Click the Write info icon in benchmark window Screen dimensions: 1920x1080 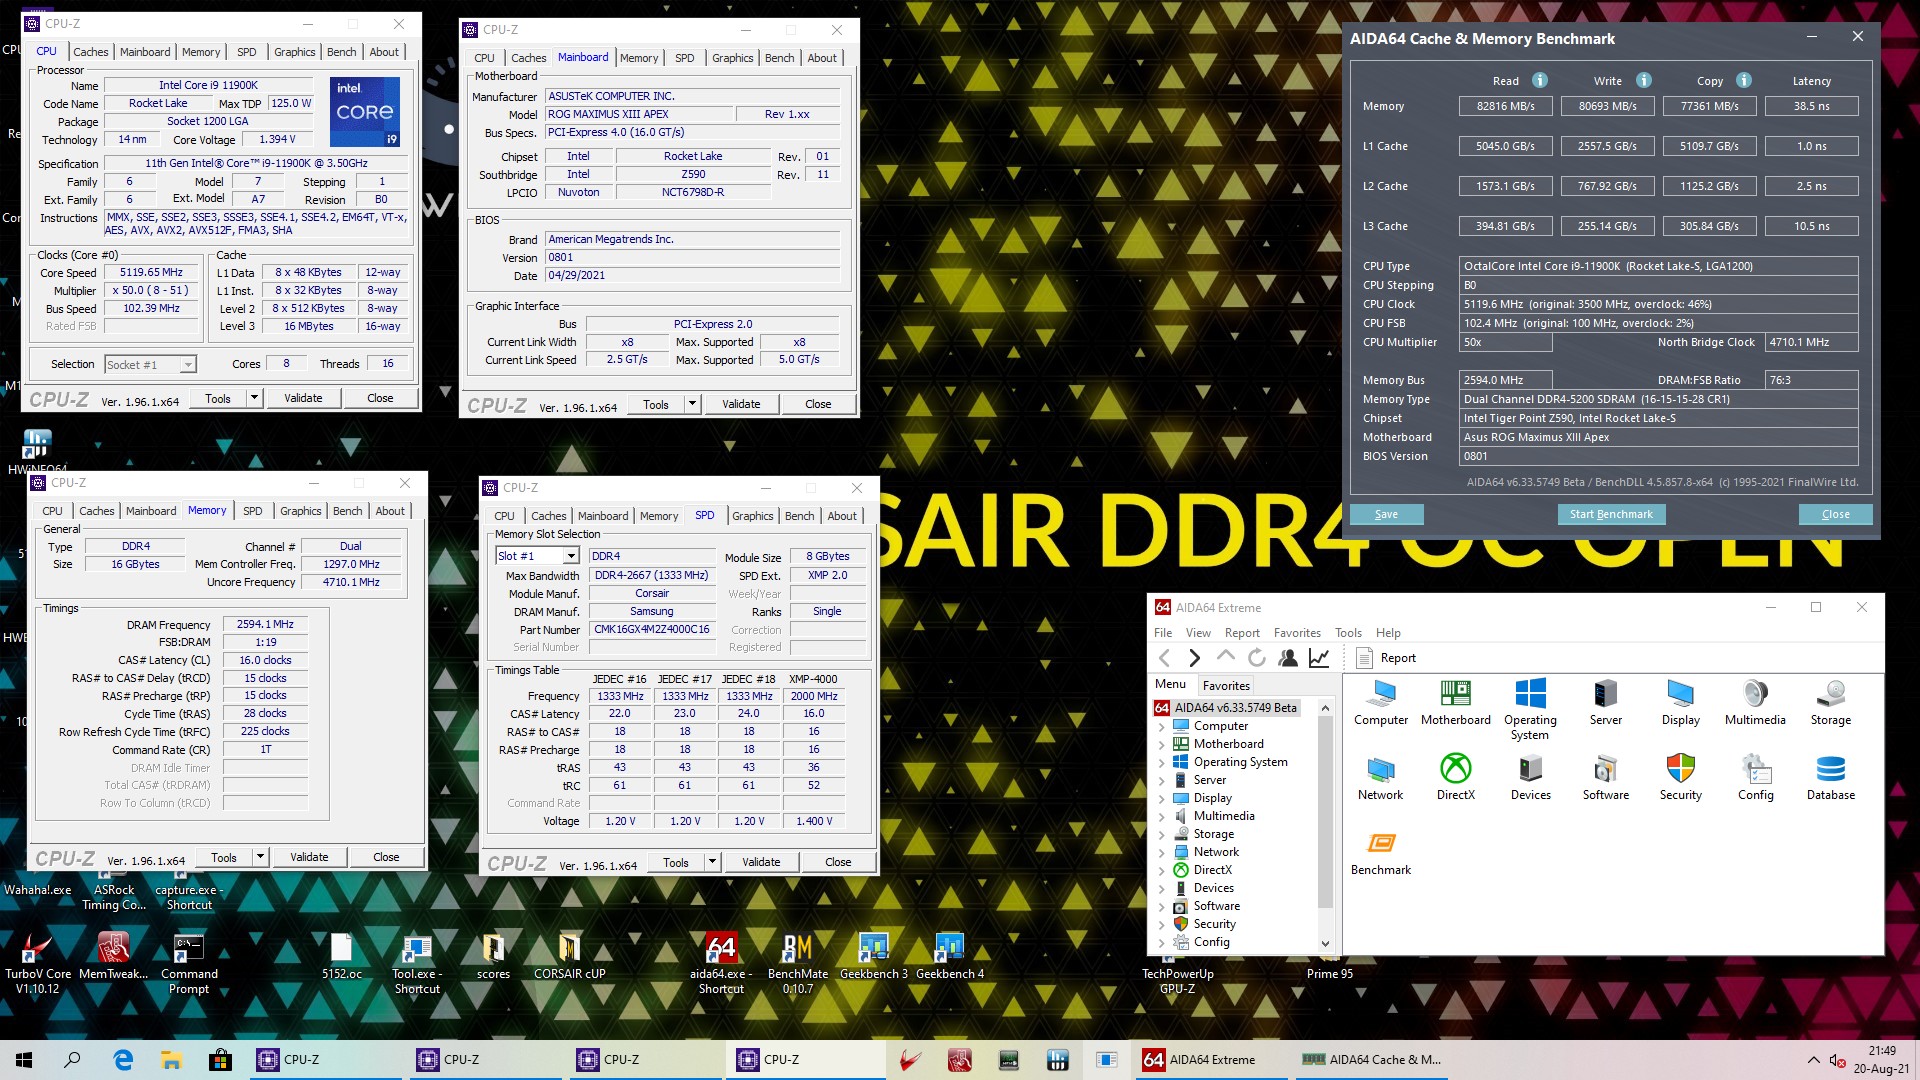[1644, 80]
